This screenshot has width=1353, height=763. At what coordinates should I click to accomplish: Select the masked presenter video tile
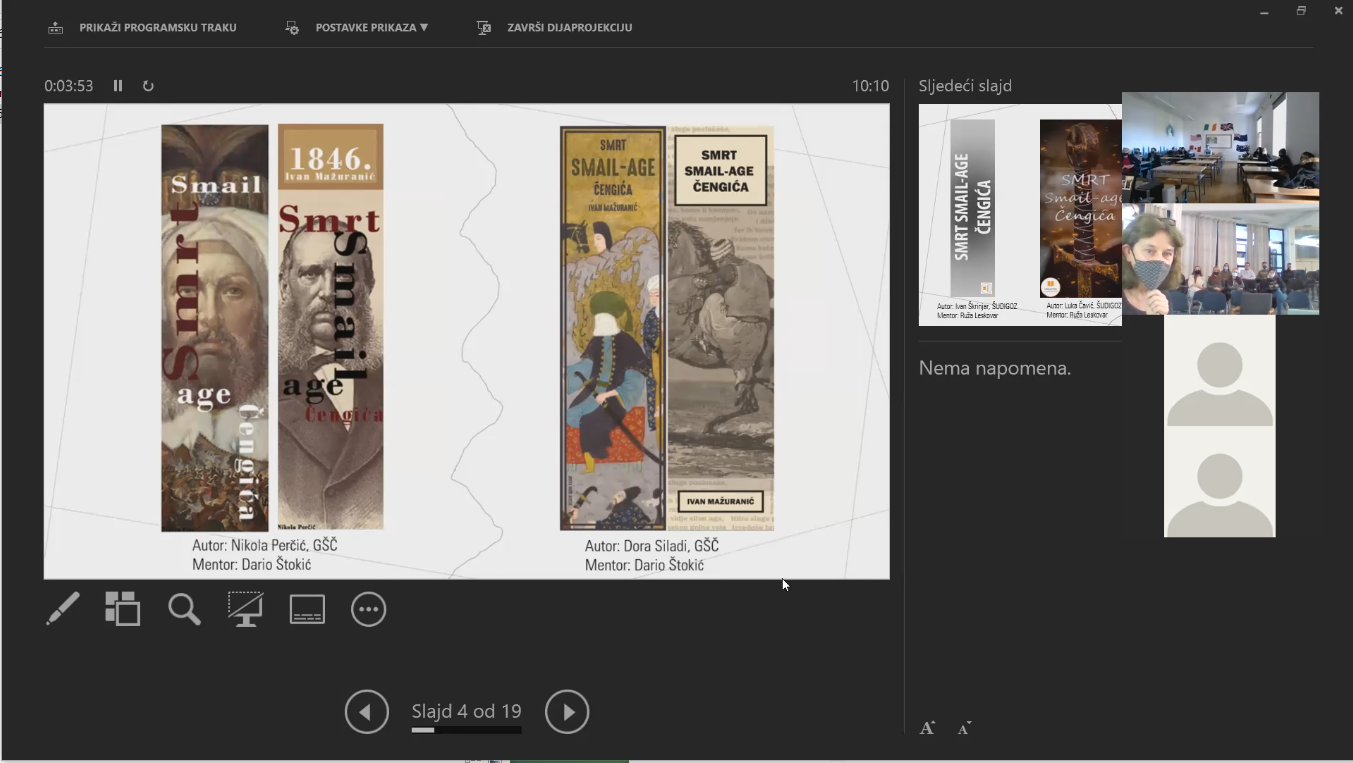(1220, 260)
